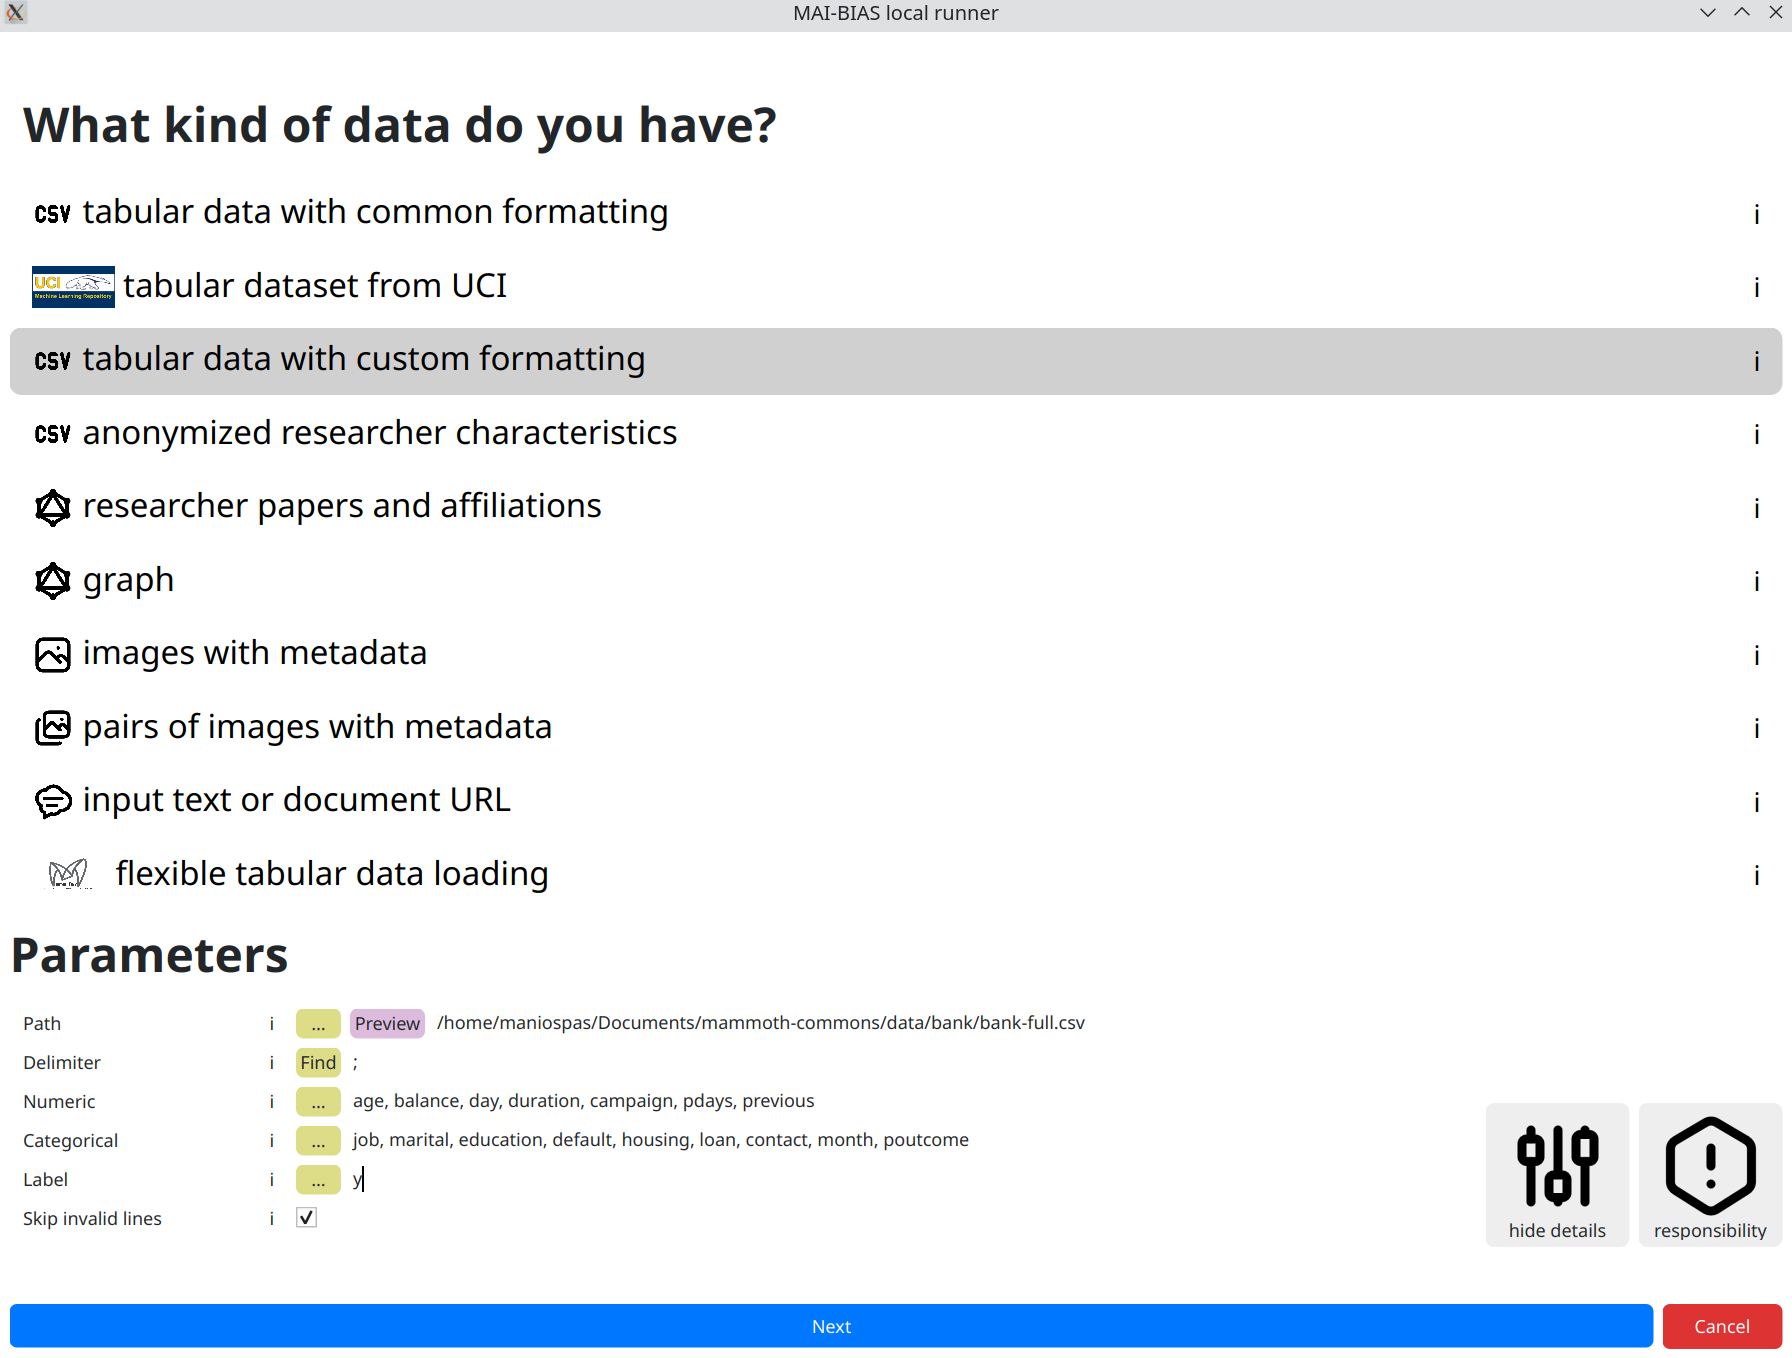
Task: Click the input text speech bubble icon
Action: [53, 801]
